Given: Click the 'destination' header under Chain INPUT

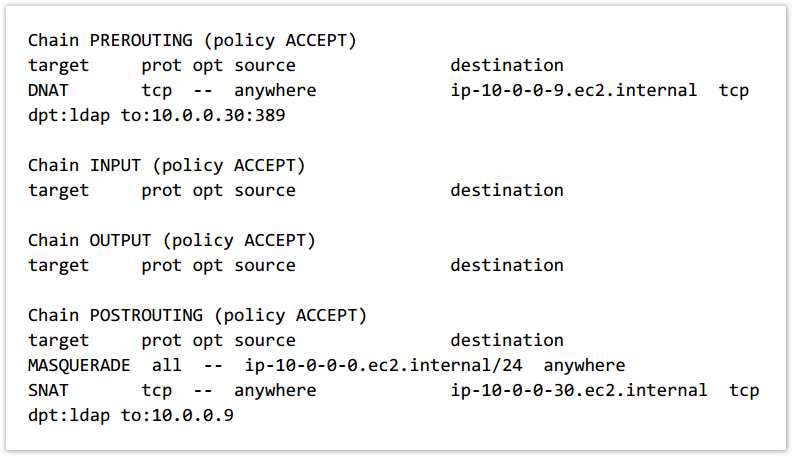Looking at the screenshot, I should tap(506, 190).
